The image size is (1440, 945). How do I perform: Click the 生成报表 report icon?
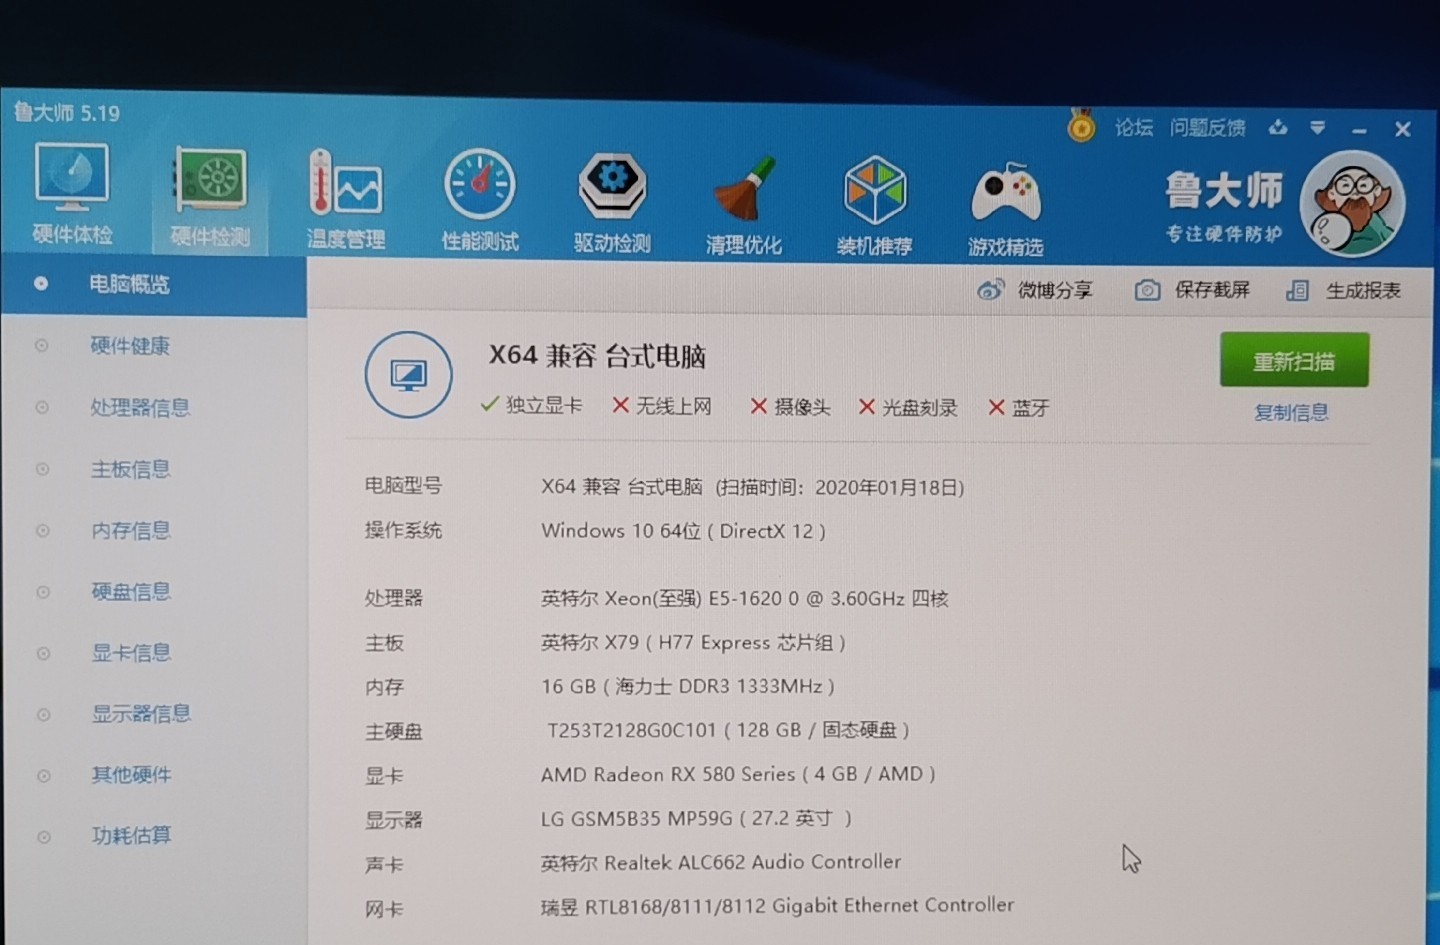[1297, 289]
